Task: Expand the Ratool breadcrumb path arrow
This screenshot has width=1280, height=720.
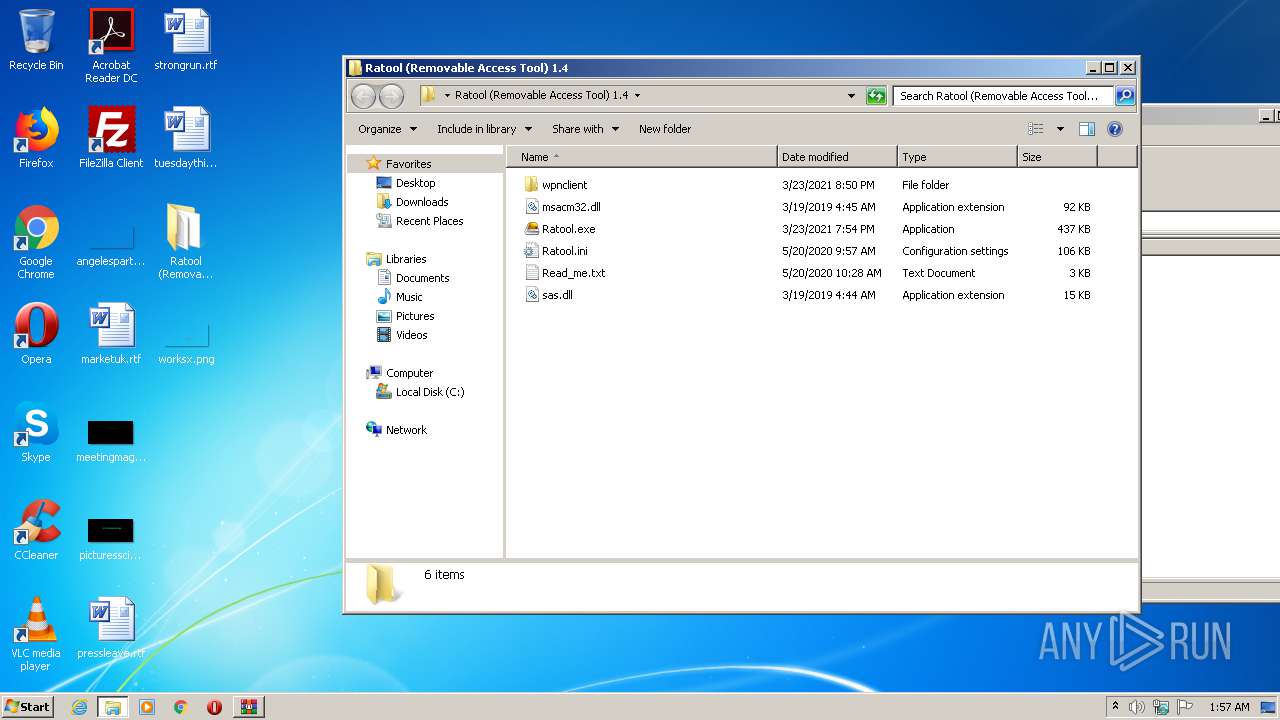Action: [637, 96]
